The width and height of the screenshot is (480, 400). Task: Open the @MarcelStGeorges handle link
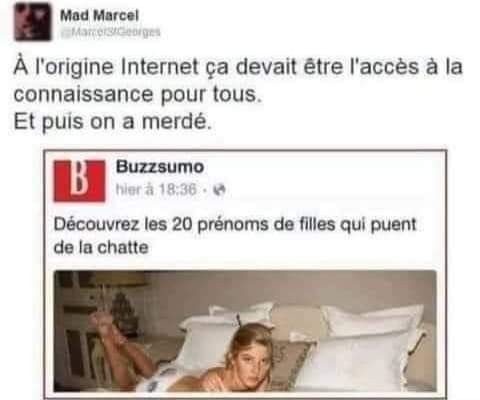pos(110,32)
